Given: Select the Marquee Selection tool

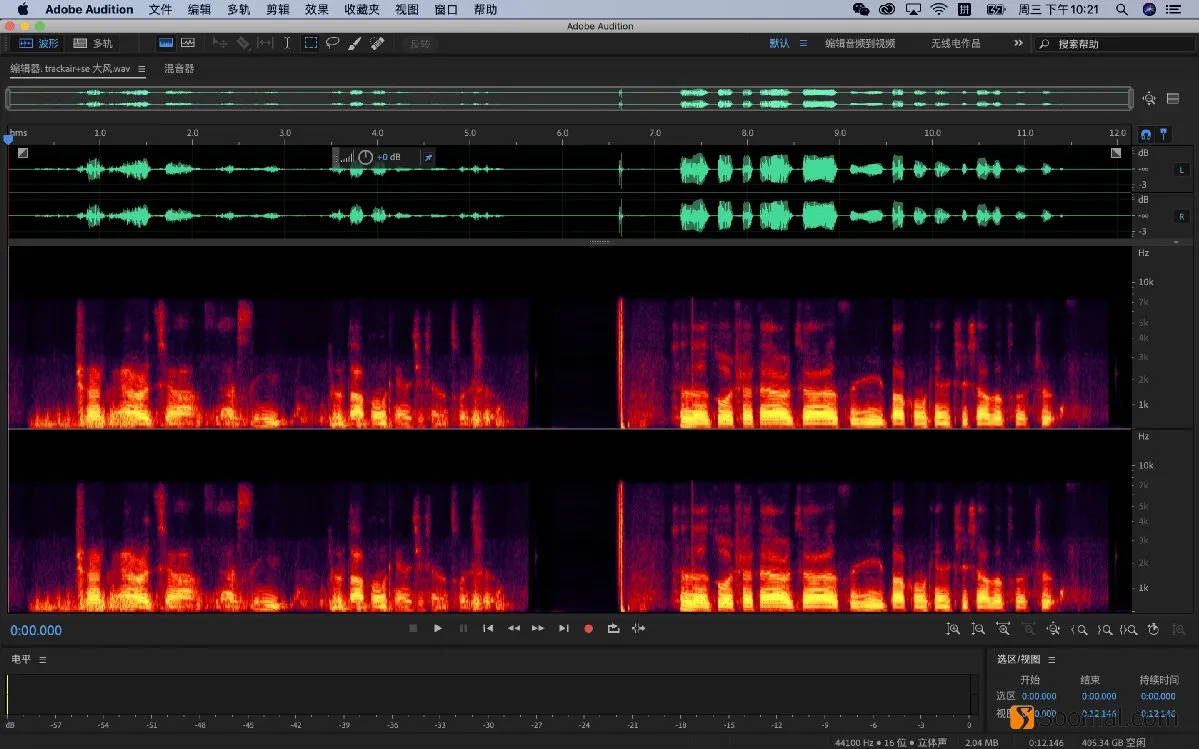Looking at the screenshot, I should pos(310,44).
